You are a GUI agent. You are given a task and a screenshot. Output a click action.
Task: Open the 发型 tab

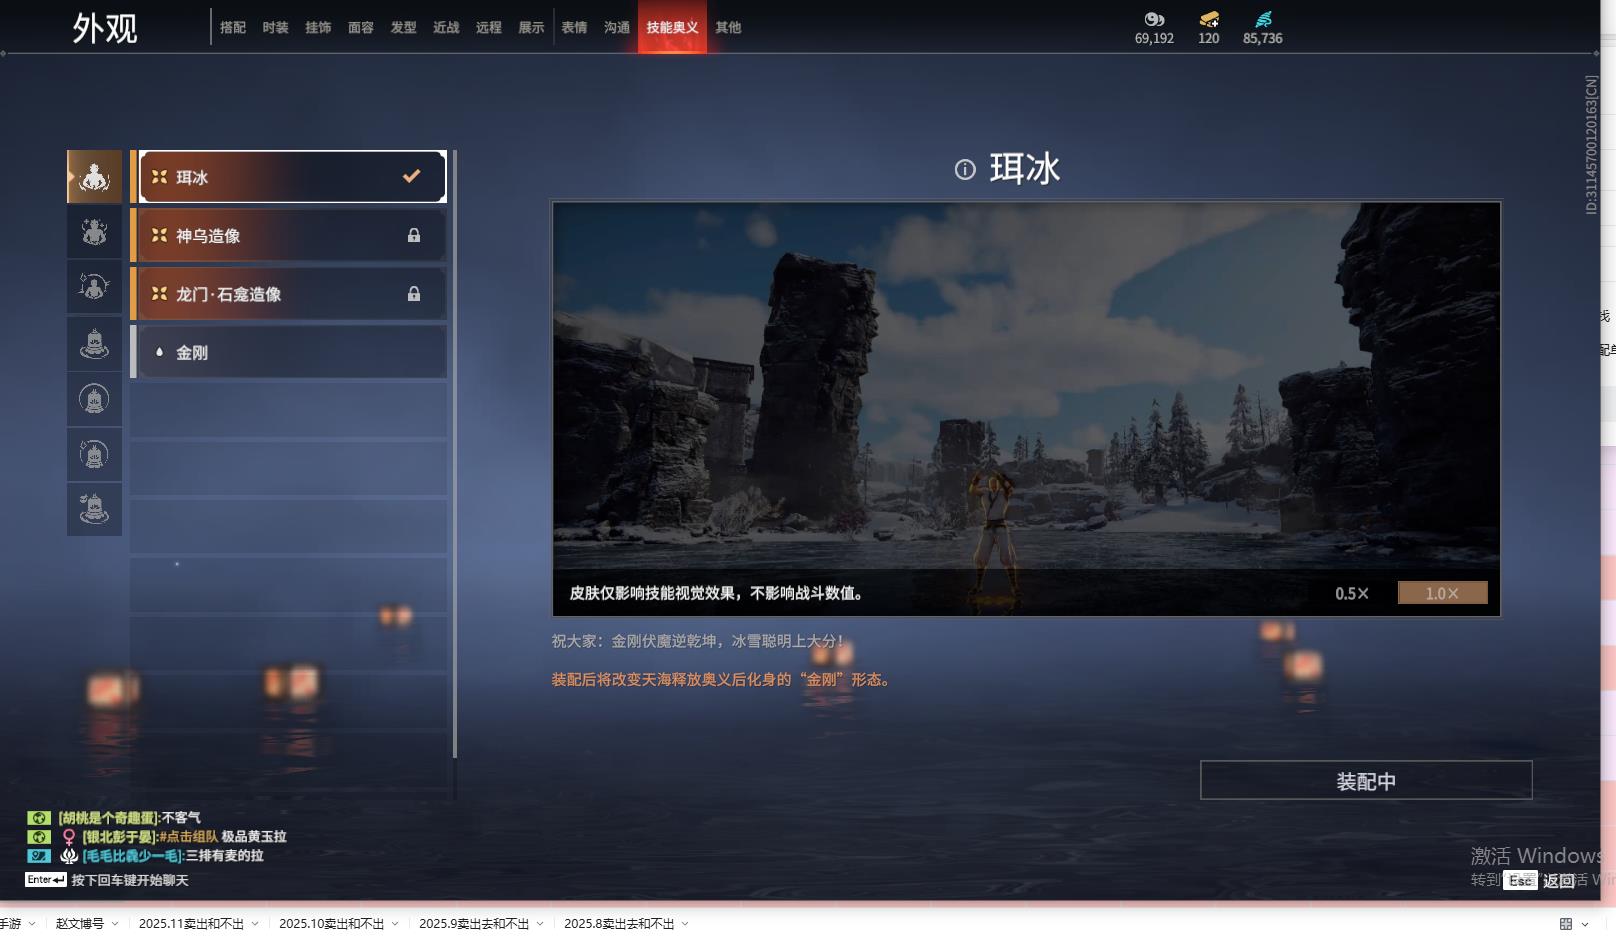click(403, 28)
